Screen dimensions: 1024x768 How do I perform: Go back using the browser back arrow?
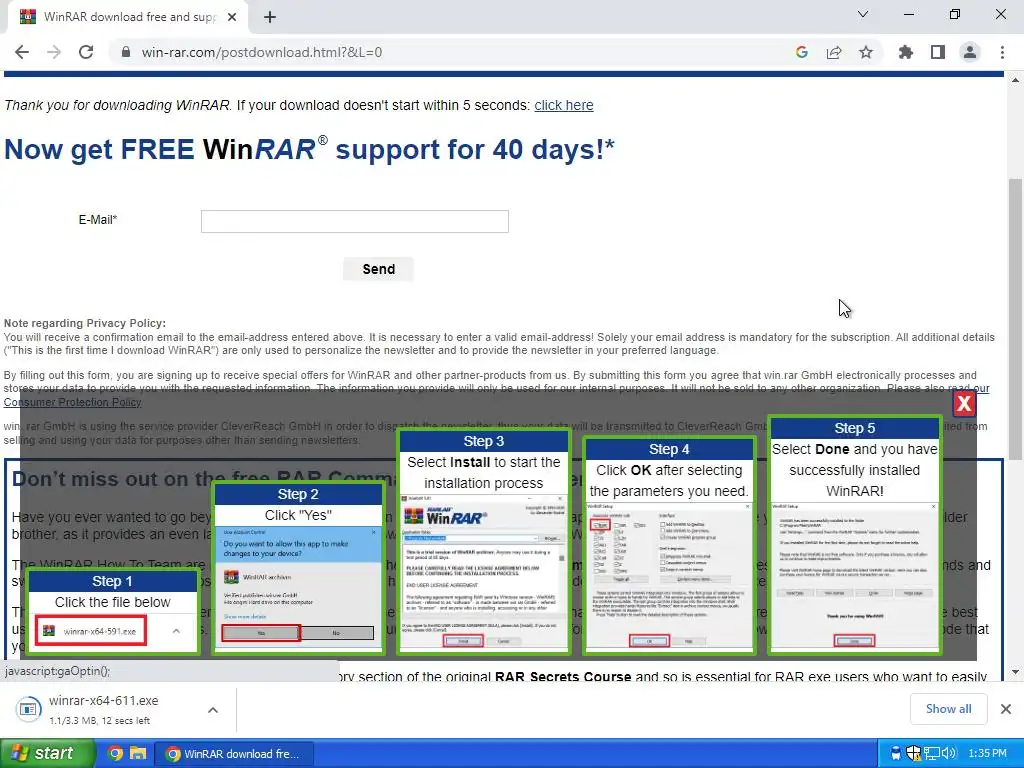pos(22,52)
